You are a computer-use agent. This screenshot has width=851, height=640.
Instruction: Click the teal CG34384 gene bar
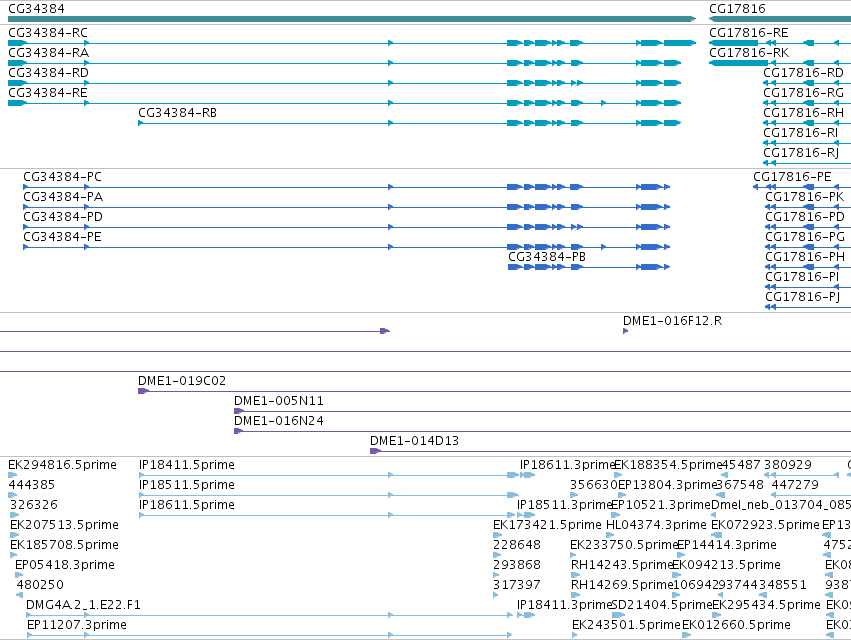352,19
